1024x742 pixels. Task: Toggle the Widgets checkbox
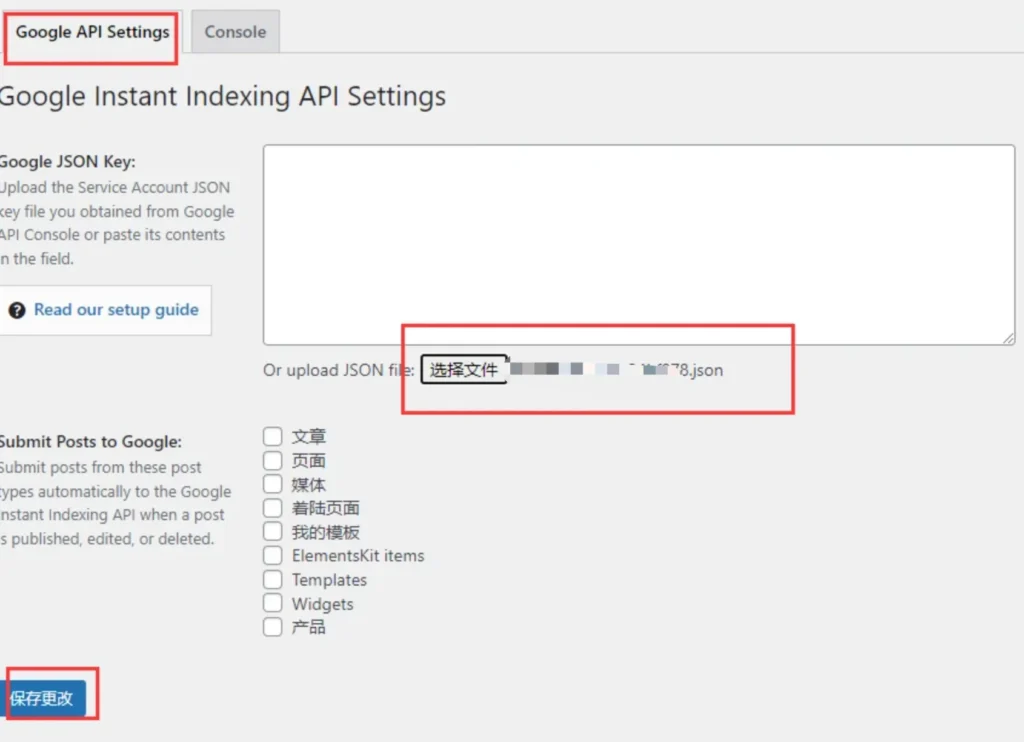pos(272,603)
